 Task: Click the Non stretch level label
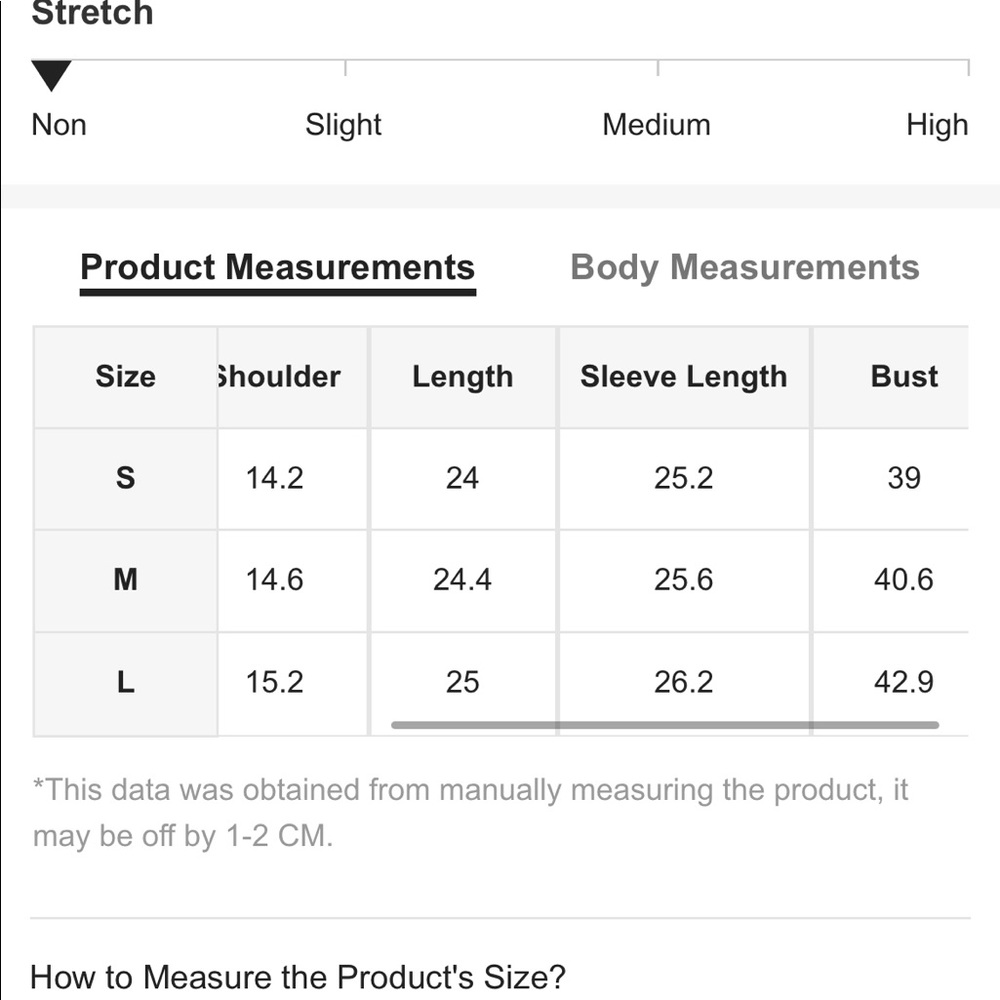[x=59, y=125]
